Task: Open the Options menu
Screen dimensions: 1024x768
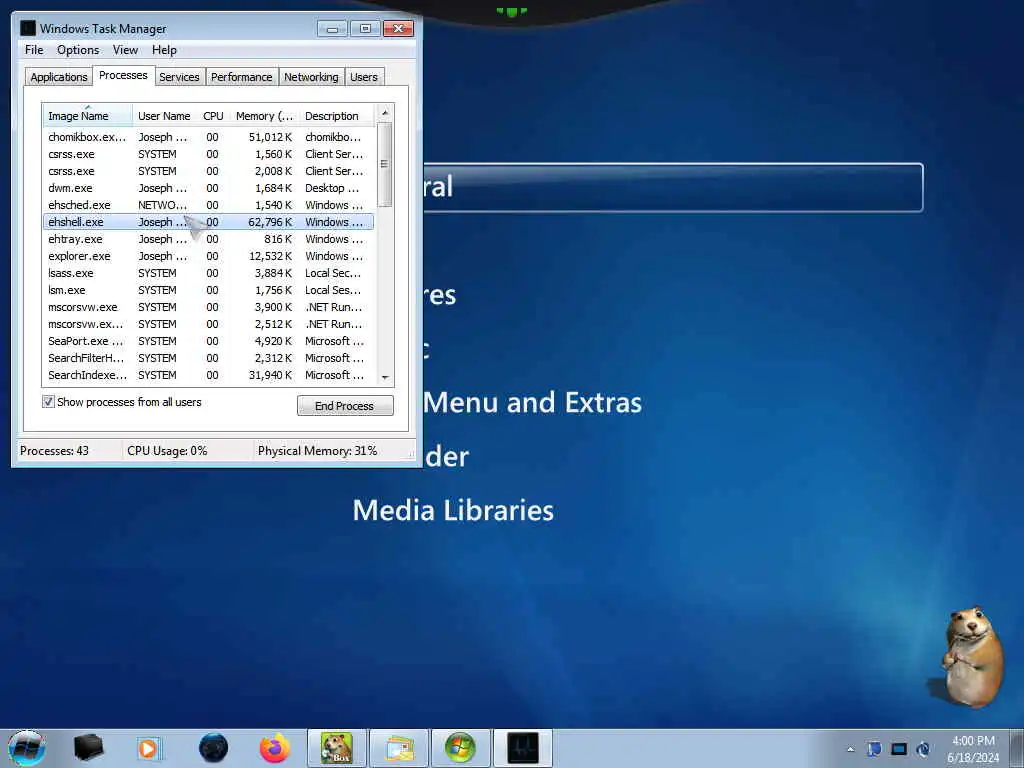Action: pyautogui.click(x=78, y=50)
